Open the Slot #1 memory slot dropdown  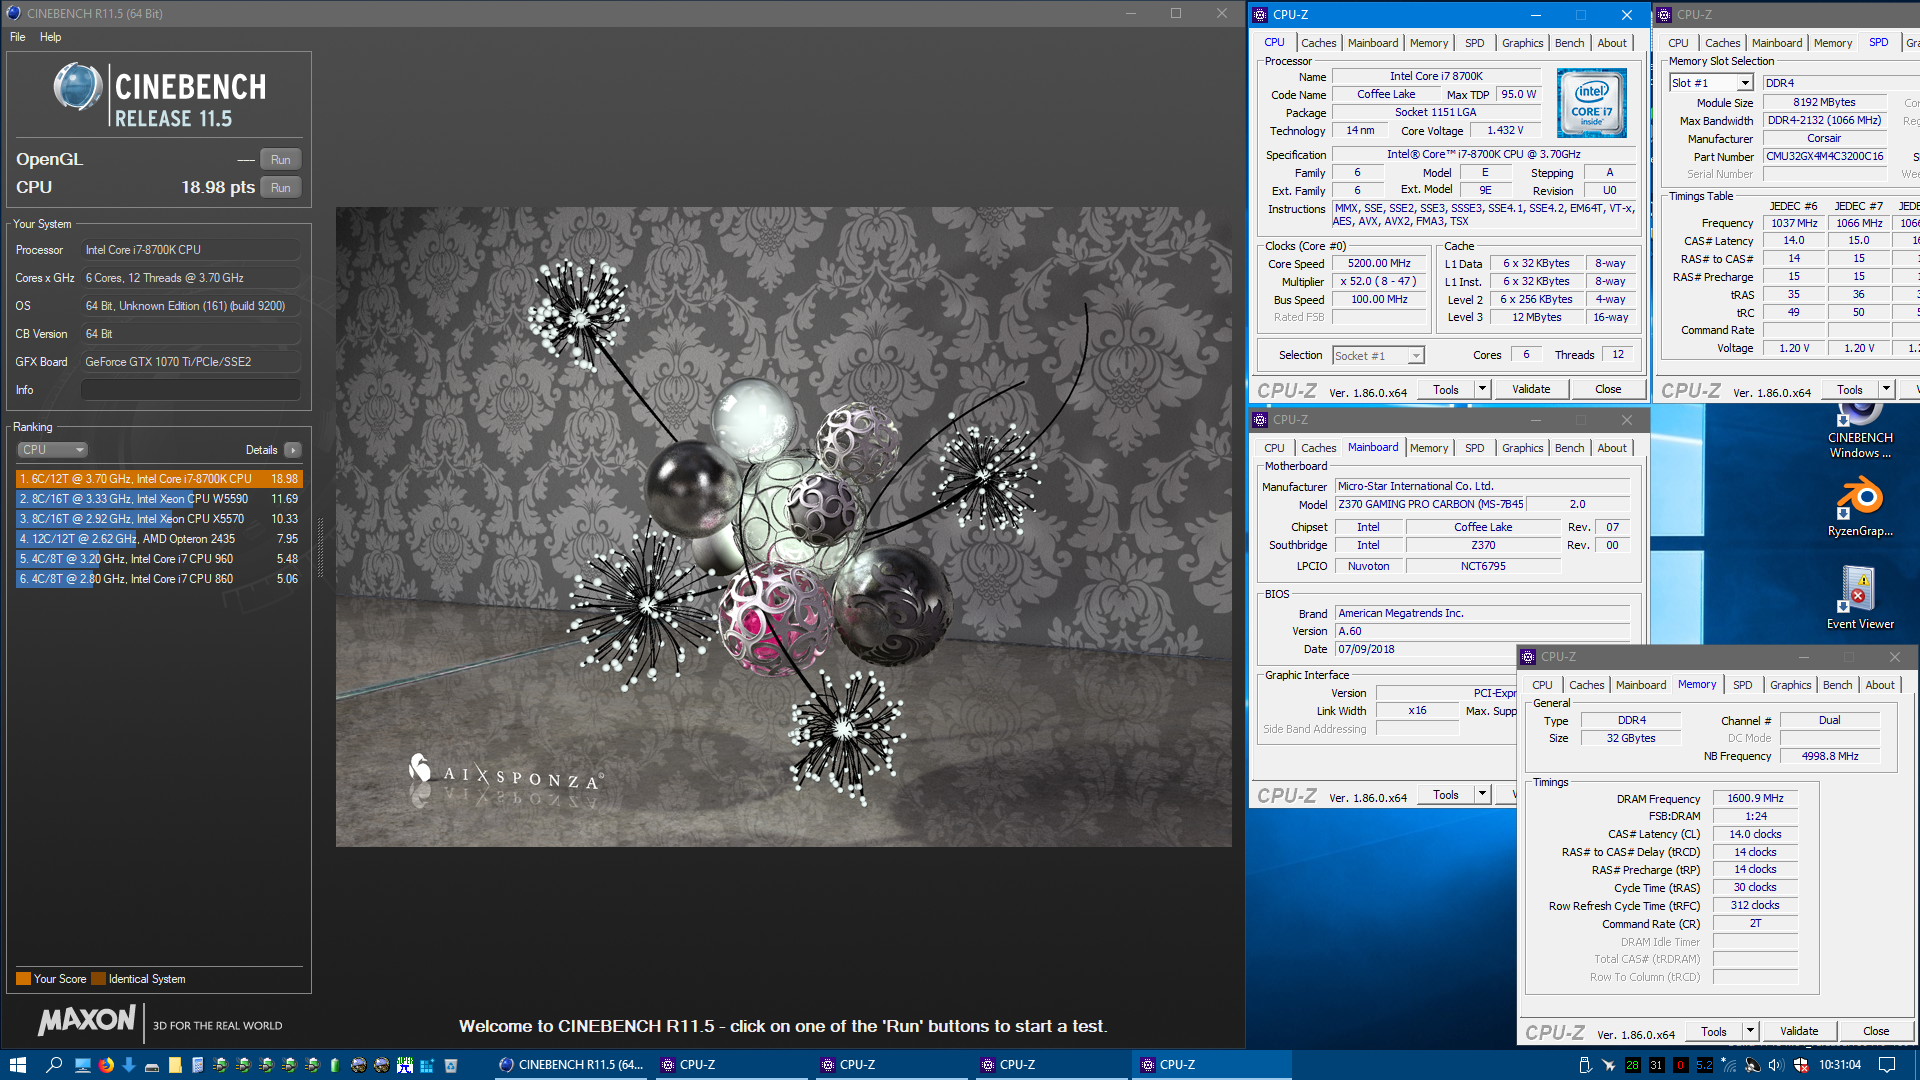(x=1711, y=83)
